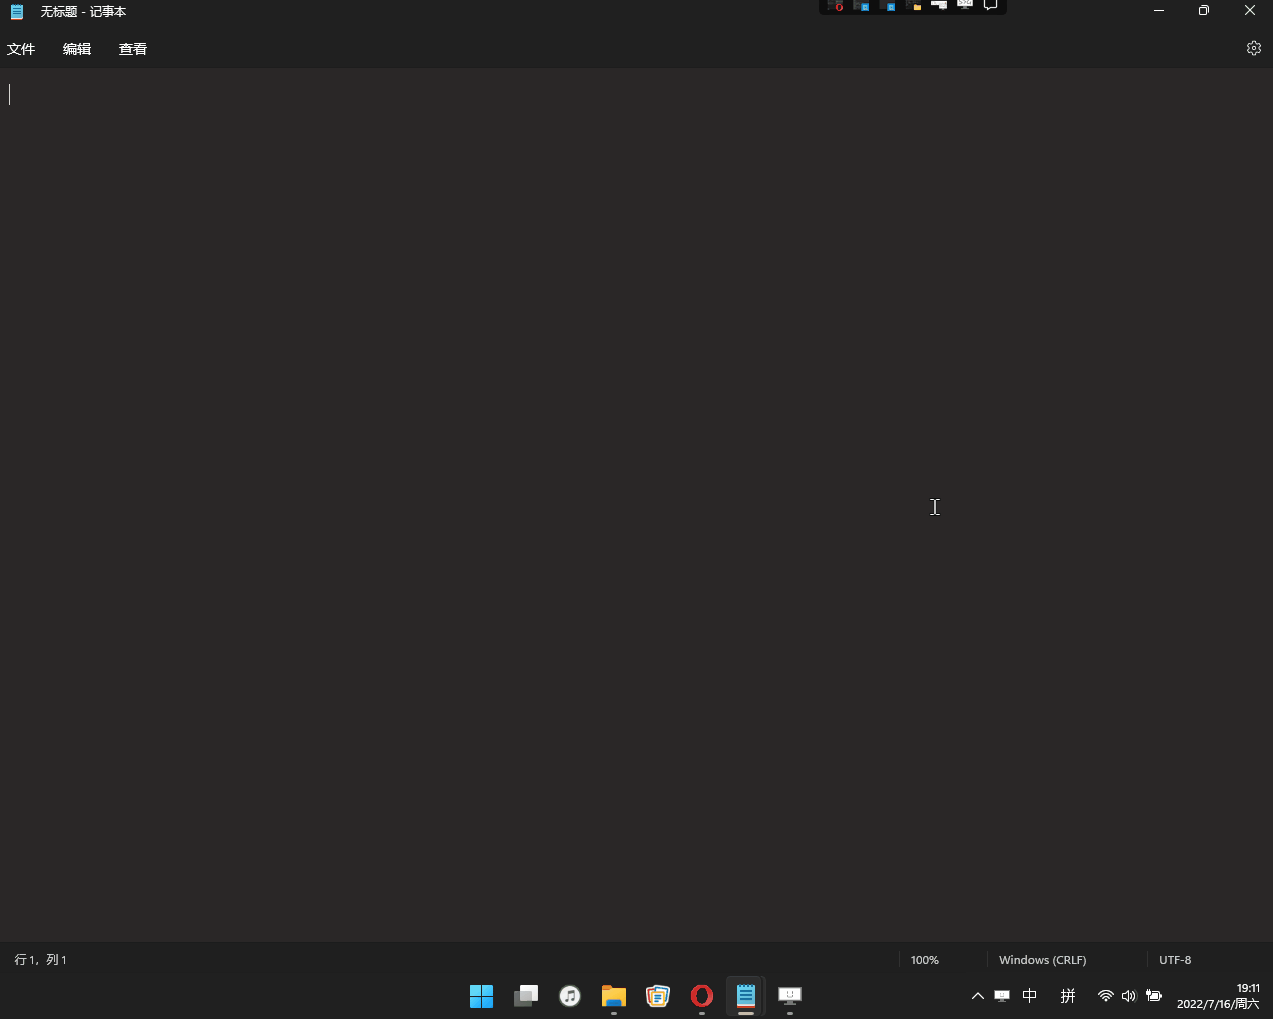Open File Explorer from the taskbar

tap(614, 995)
